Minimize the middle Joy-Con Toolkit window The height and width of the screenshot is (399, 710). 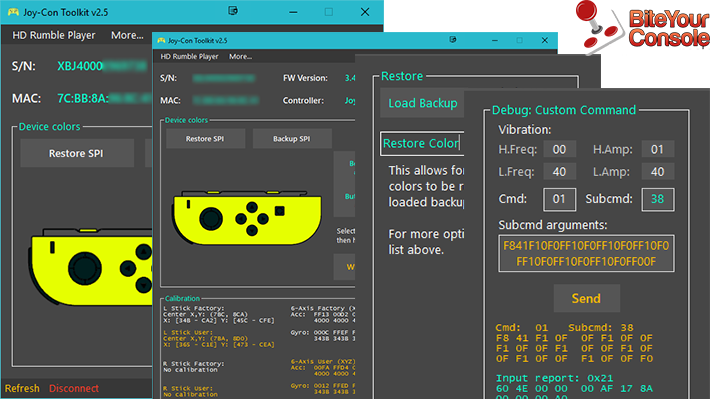pyautogui.click(x=495, y=40)
